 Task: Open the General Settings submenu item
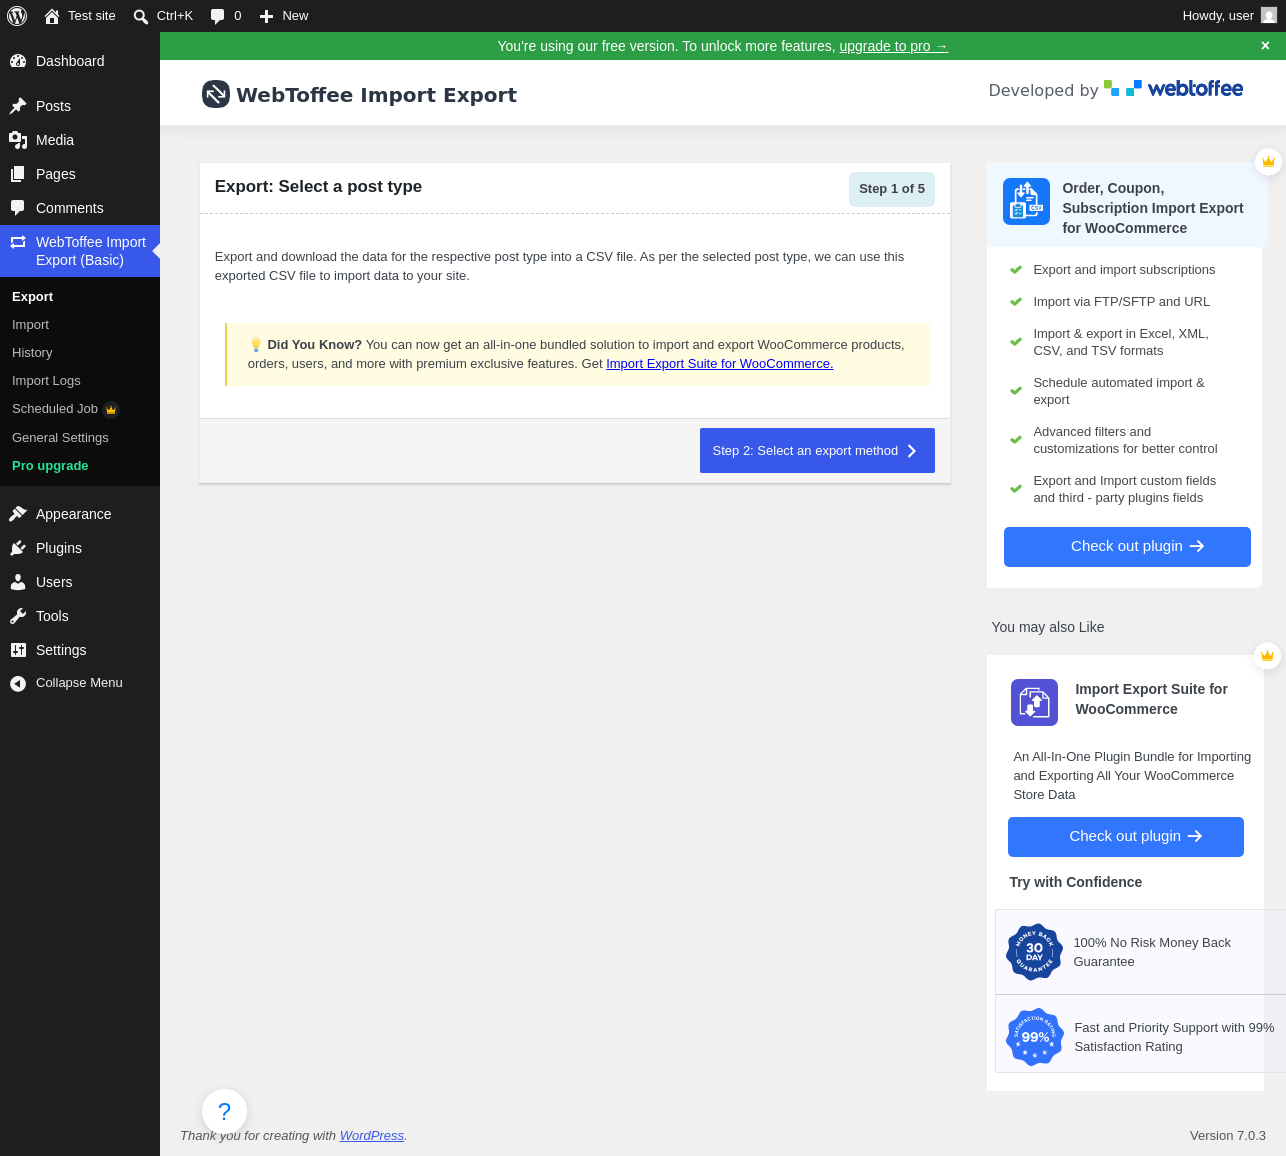pyautogui.click(x=80, y=438)
